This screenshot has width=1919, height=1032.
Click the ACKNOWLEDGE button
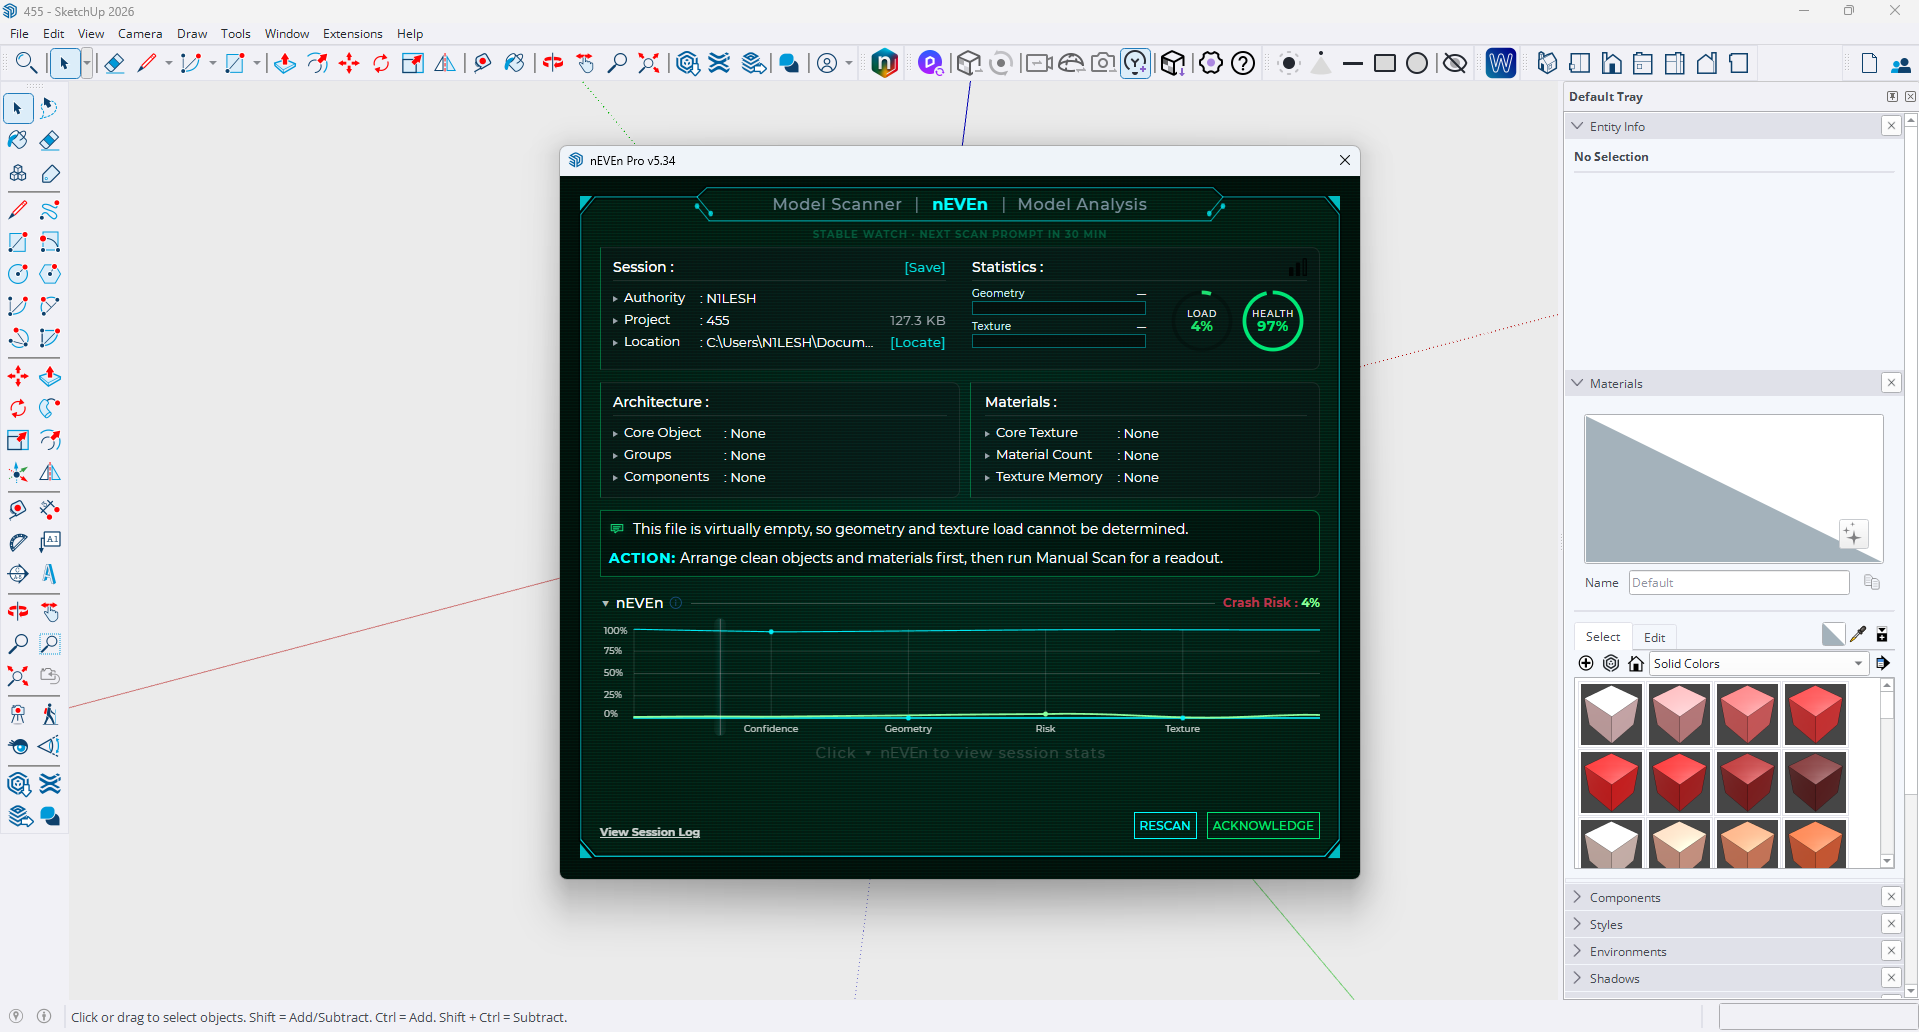(x=1263, y=825)
